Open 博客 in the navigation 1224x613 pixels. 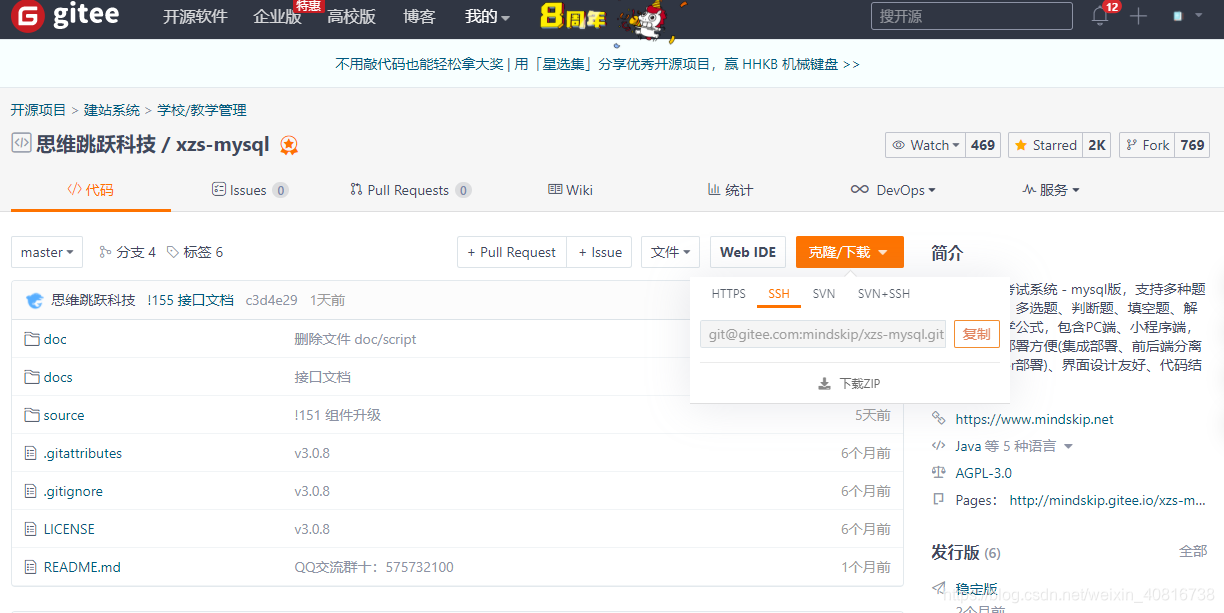pyautogui.click(x=419, y=17)
